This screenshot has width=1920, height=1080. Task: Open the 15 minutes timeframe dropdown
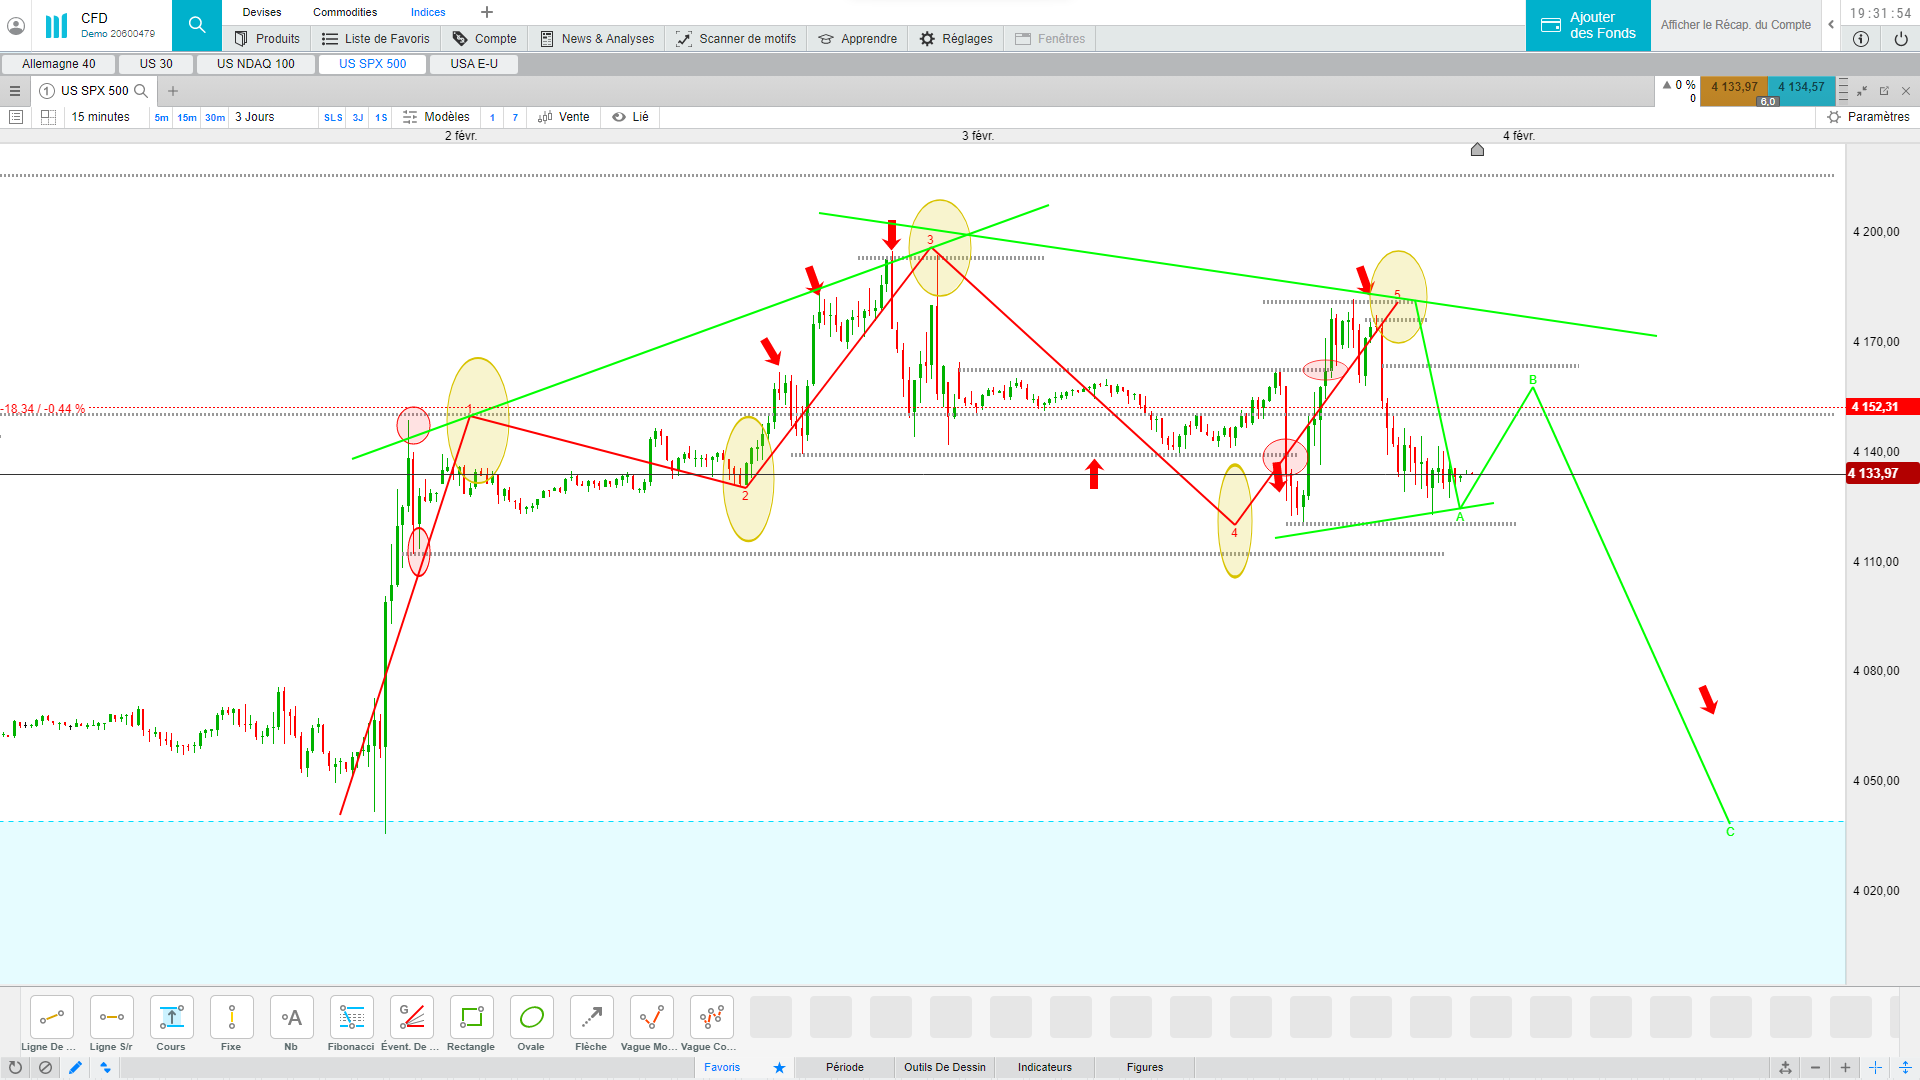pyautogui.click(x=100, y=117)
